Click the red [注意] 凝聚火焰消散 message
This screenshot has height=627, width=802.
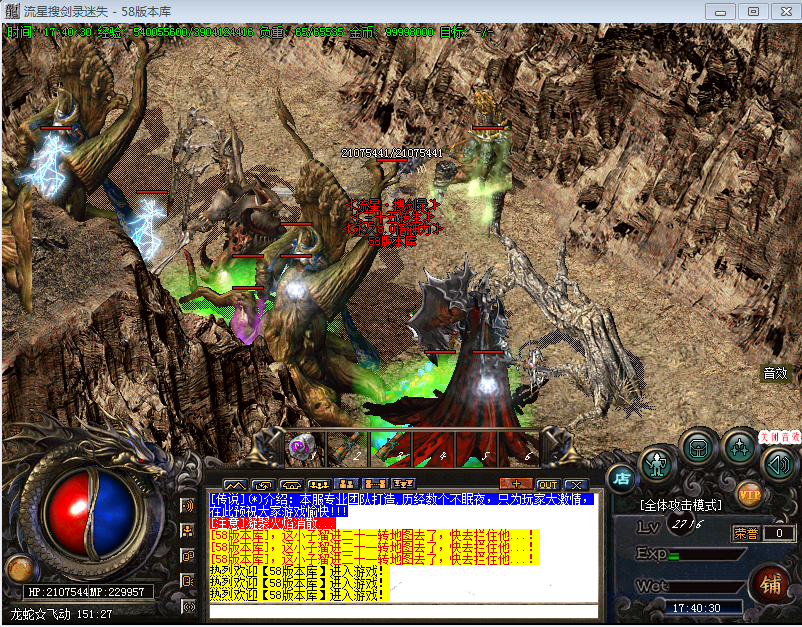click(273, 523)
